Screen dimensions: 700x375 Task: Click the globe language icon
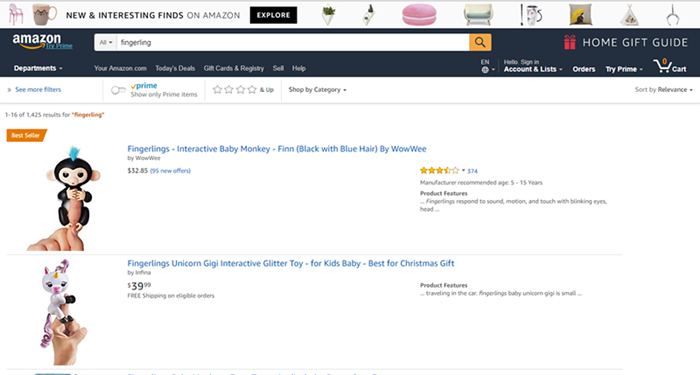click(x=485, y=70)
